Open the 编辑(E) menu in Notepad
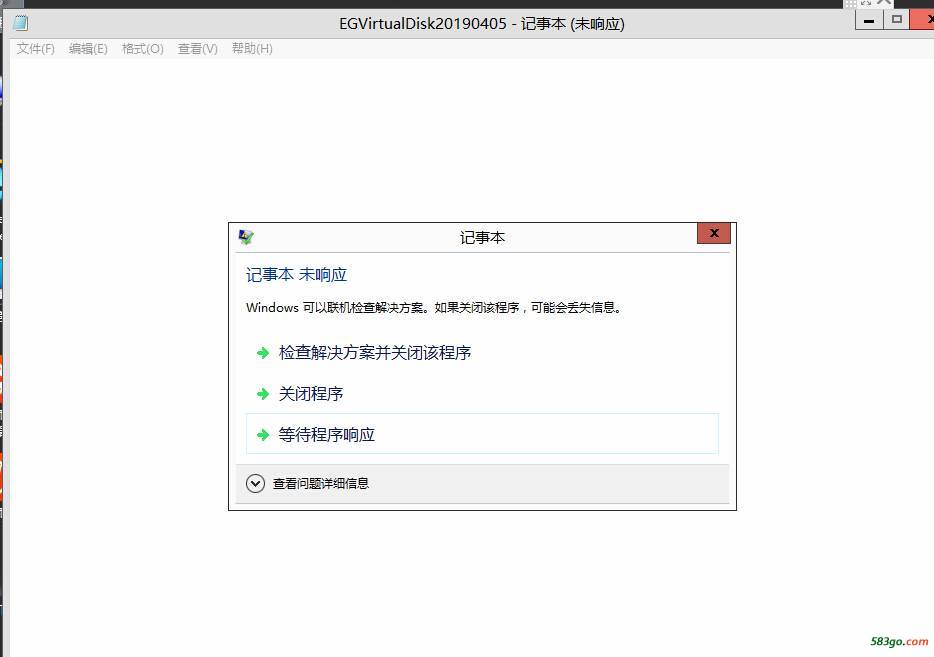 click(x=88, y=49)
